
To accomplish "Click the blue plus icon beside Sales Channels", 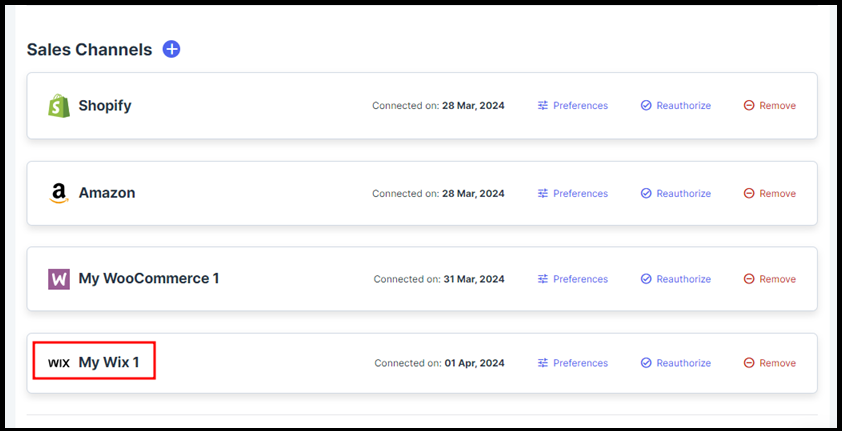I will click(171, 49).
